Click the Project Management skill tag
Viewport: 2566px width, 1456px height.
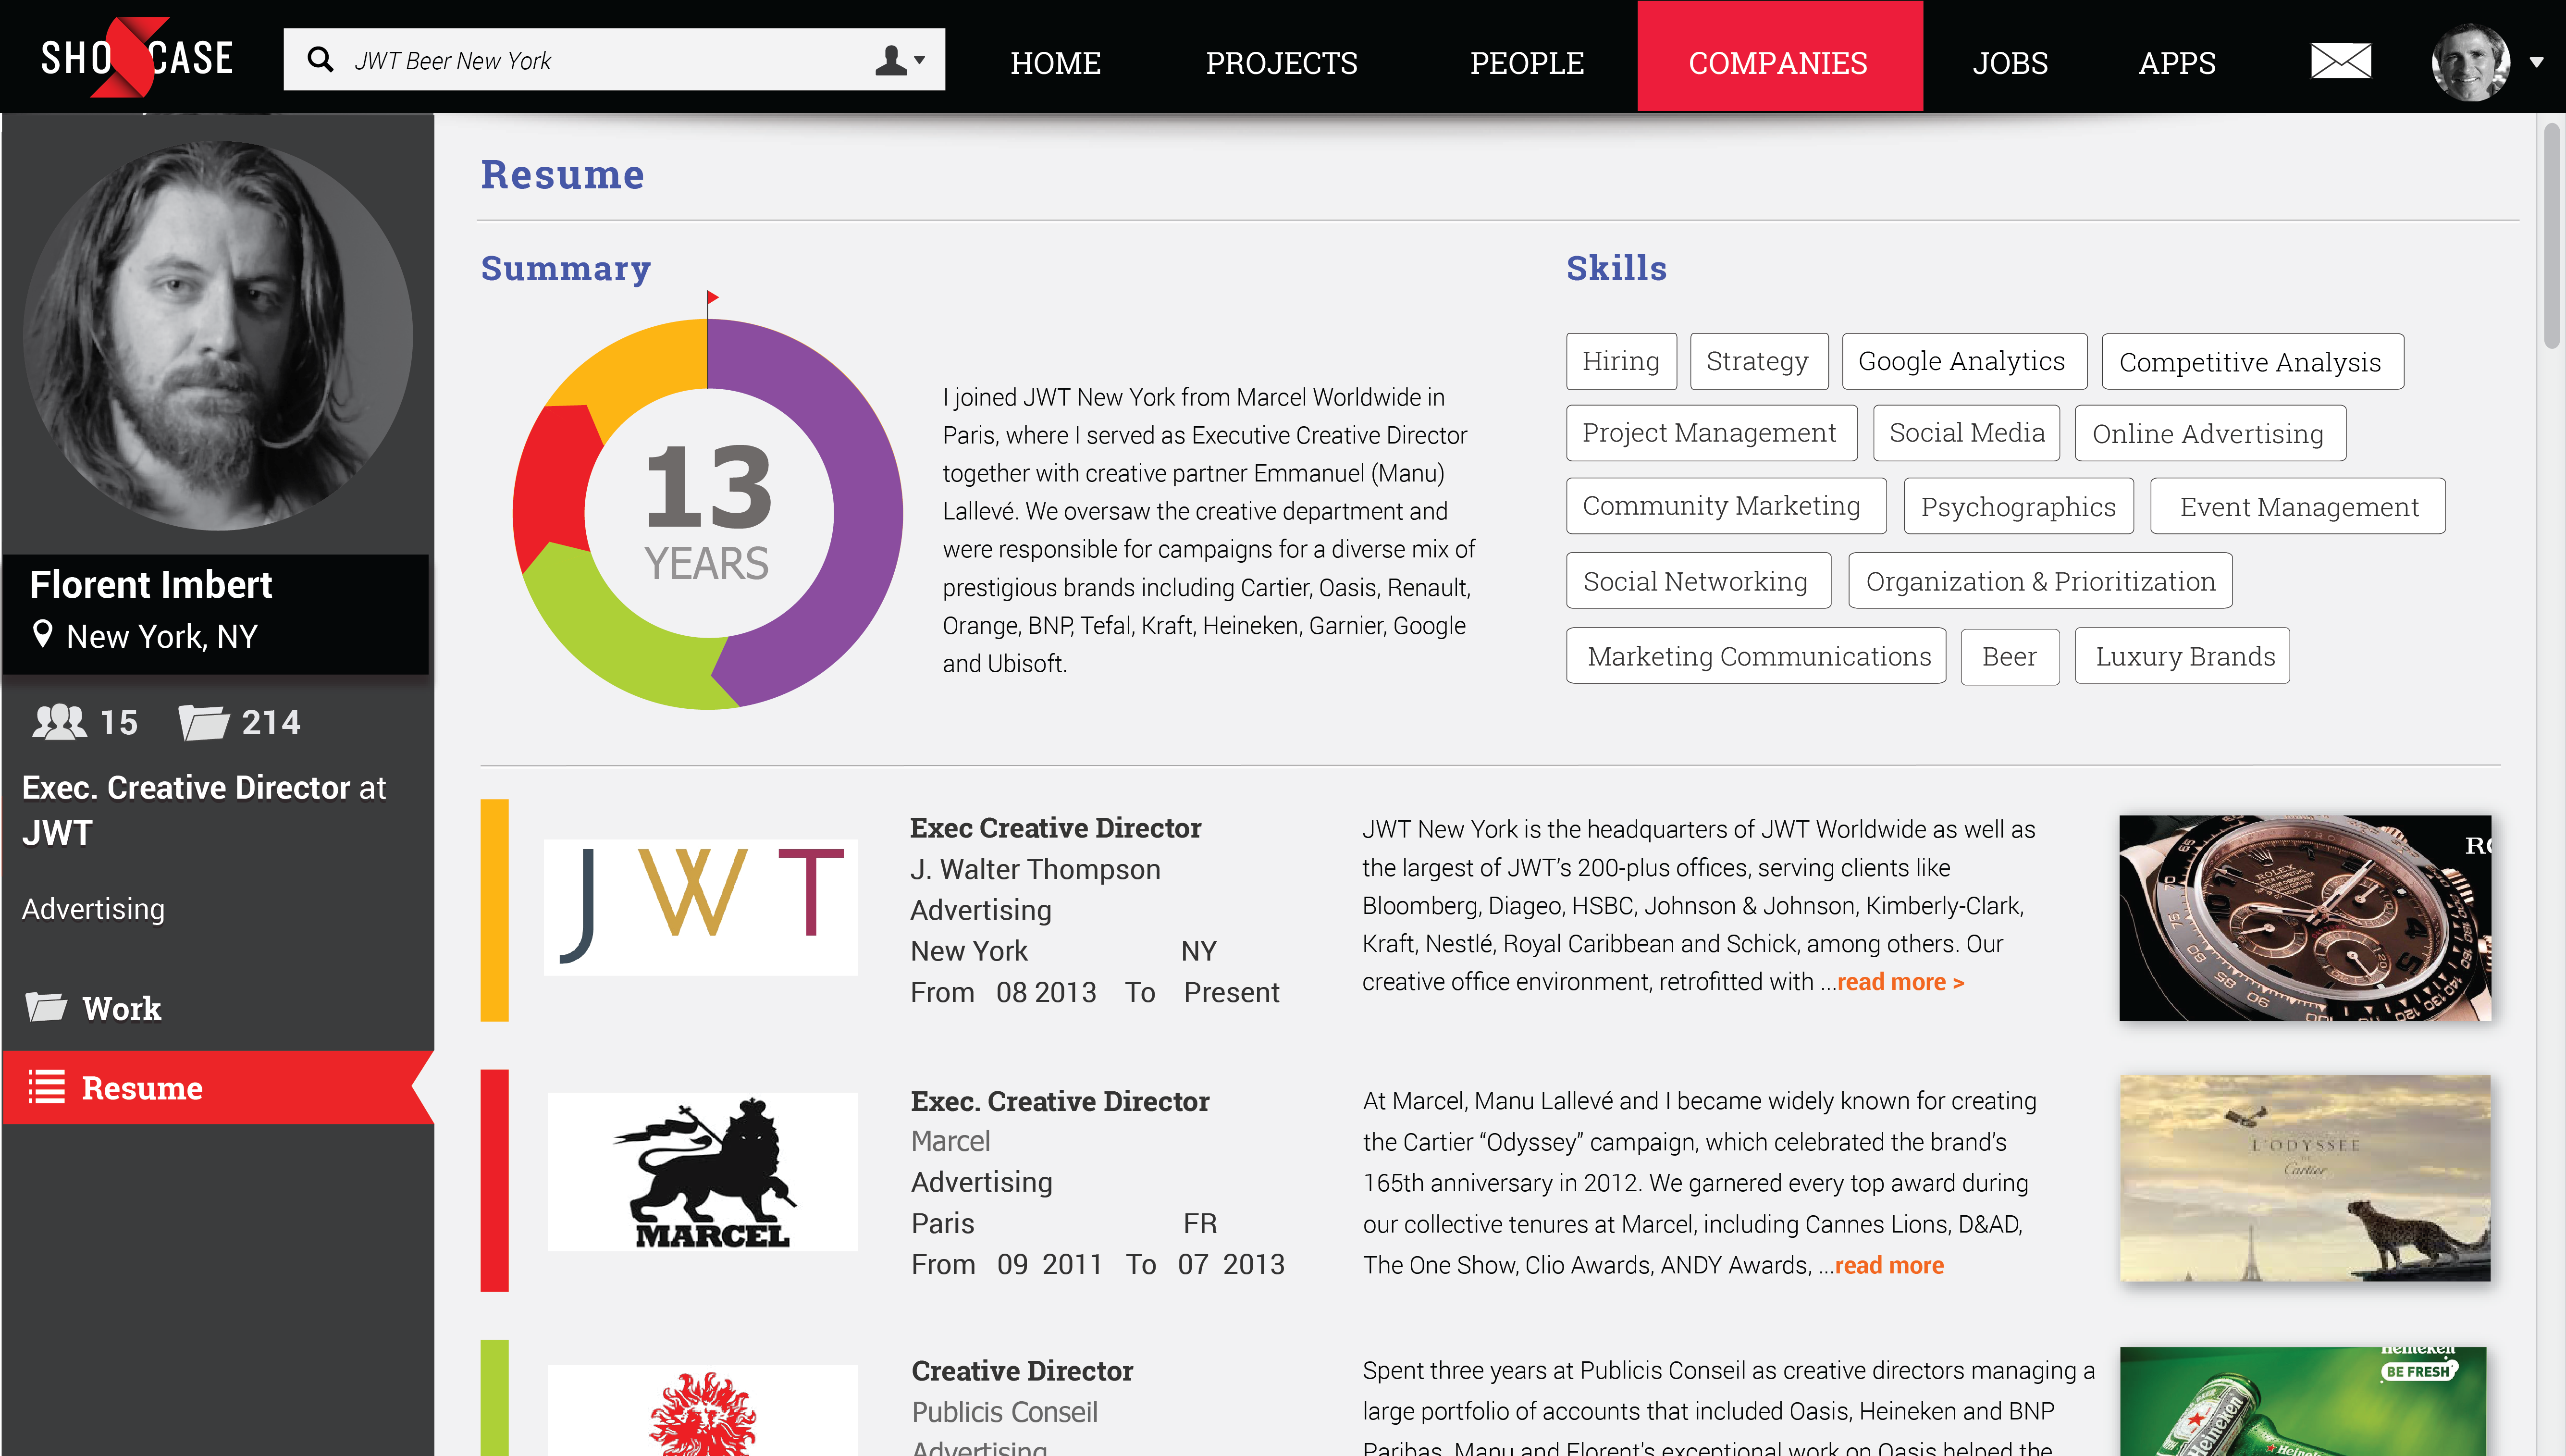(x=1711, y=433)
